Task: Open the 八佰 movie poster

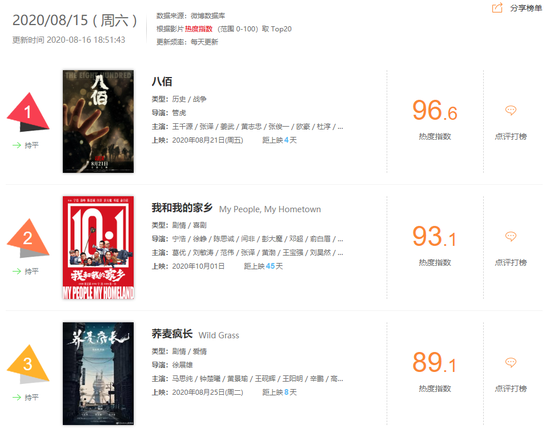Action: tap(98, 121)
